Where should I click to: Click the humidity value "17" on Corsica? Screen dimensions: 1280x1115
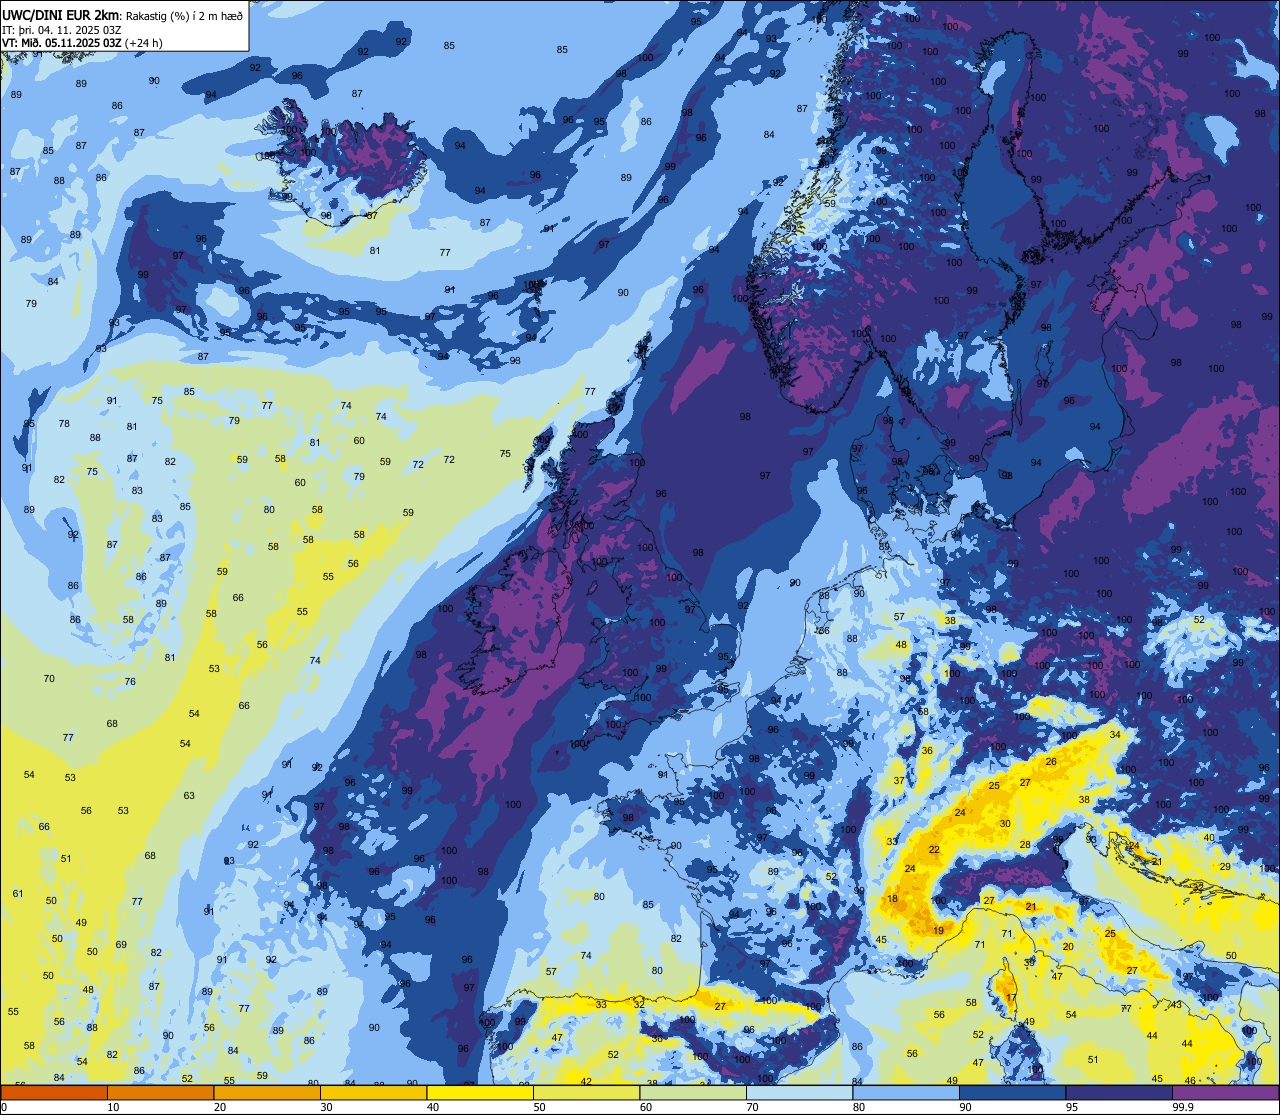[x=1011, y=998]
